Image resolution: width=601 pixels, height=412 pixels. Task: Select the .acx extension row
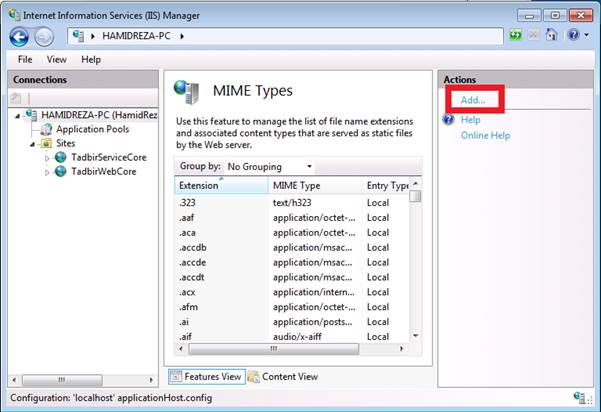(x=292, y=292)
